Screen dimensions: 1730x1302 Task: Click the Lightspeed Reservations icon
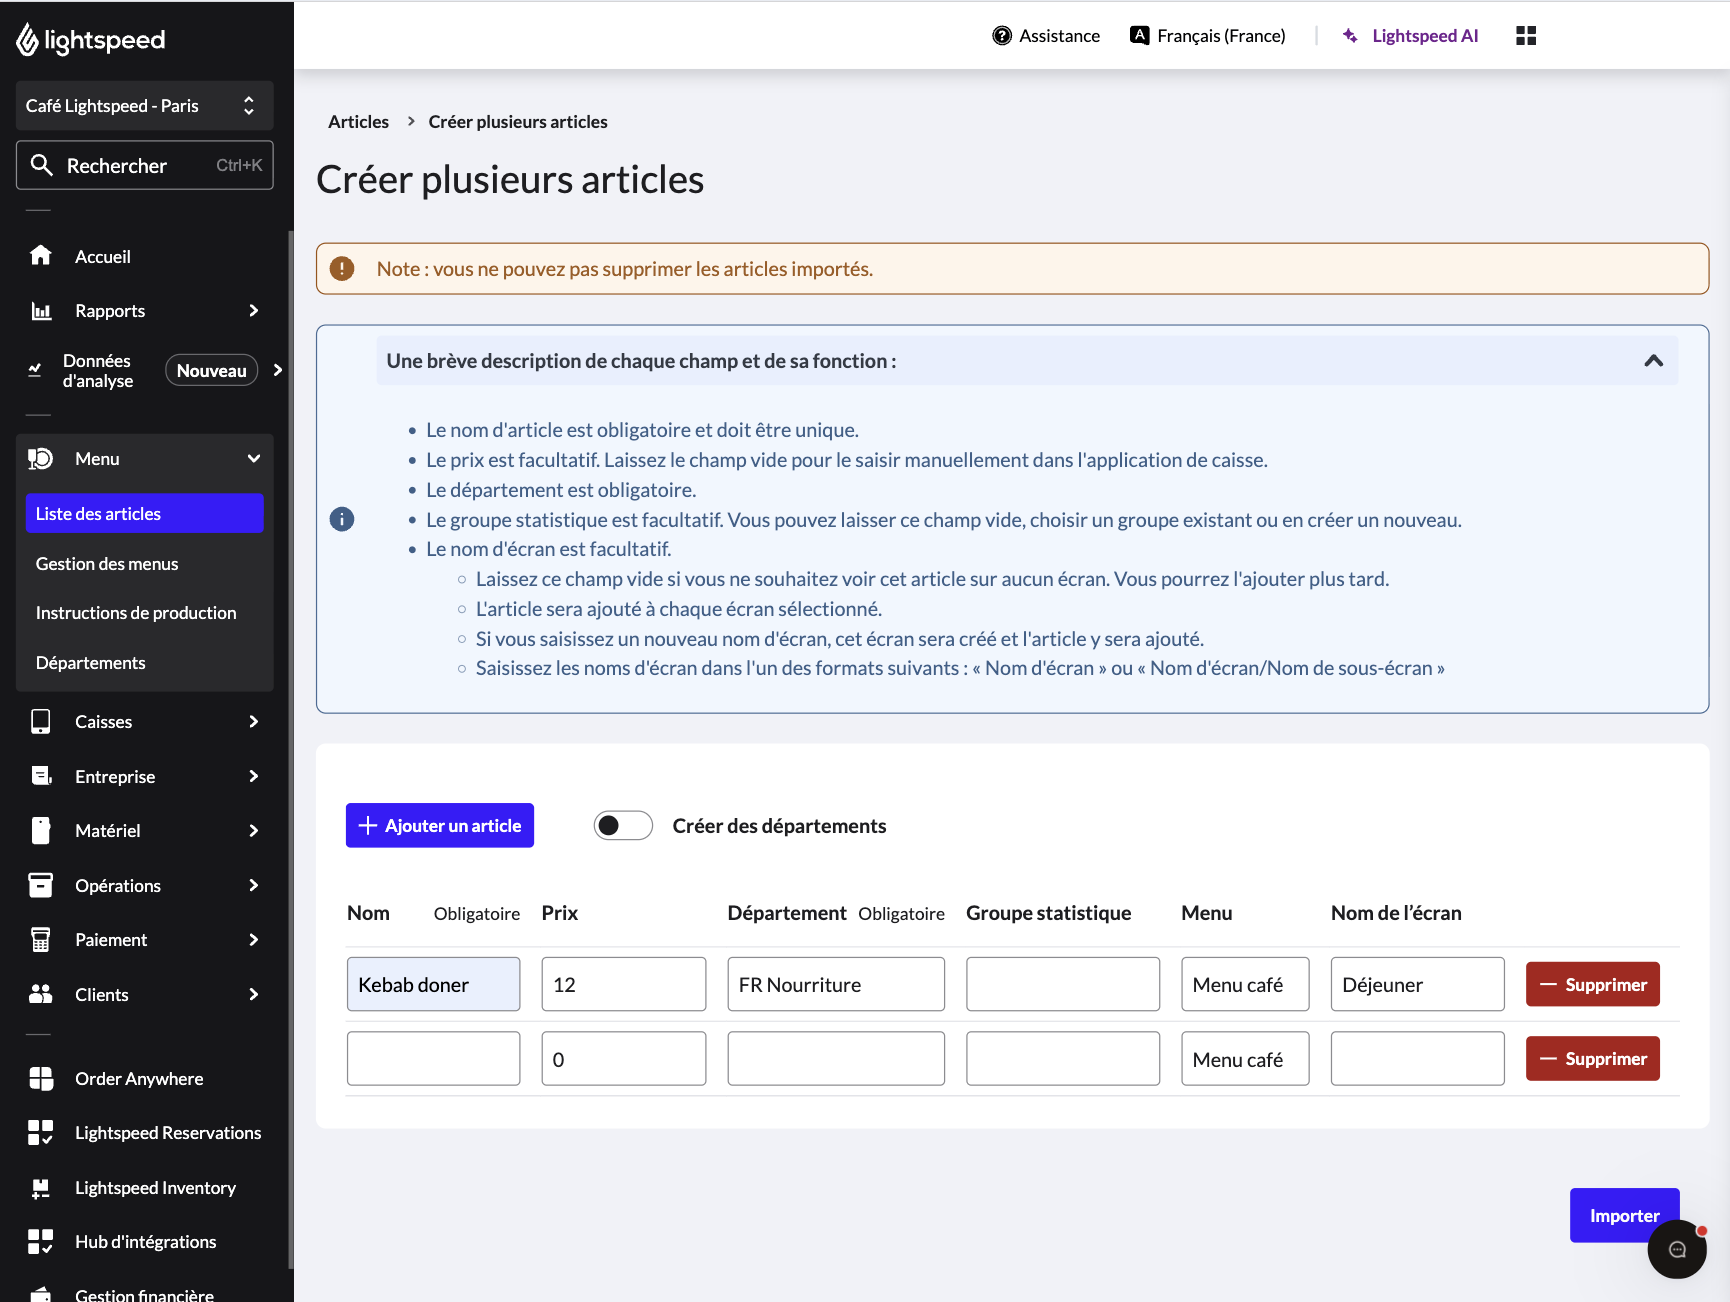click(x=41, y=1132)
